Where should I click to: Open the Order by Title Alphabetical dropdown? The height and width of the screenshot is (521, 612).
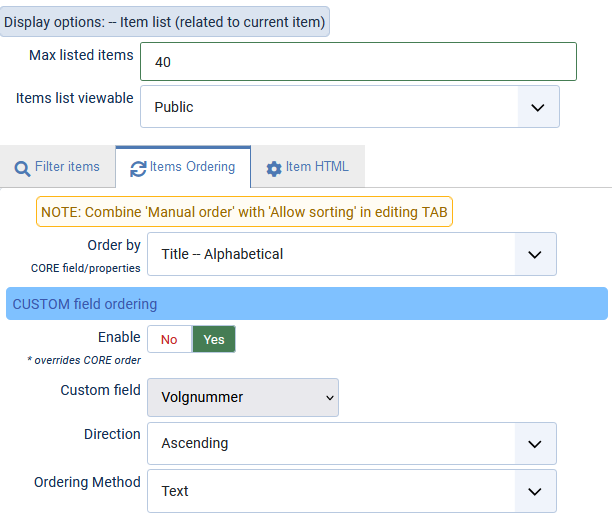point(352,254)
